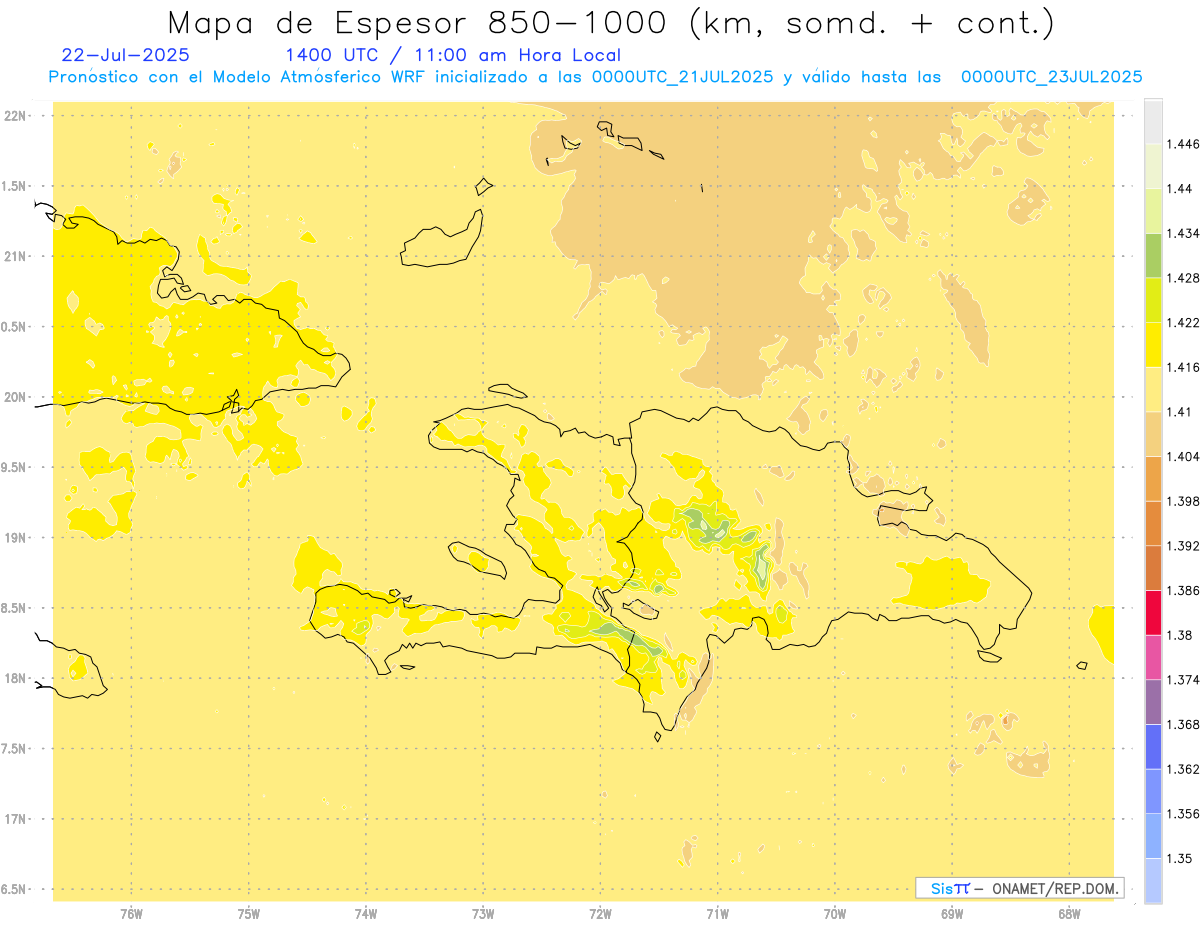Click the legend swatch between 1.35 and 1.356
Image resolution: width=1200 pixels, height=927 pixels.
[x=1153, y=836]
